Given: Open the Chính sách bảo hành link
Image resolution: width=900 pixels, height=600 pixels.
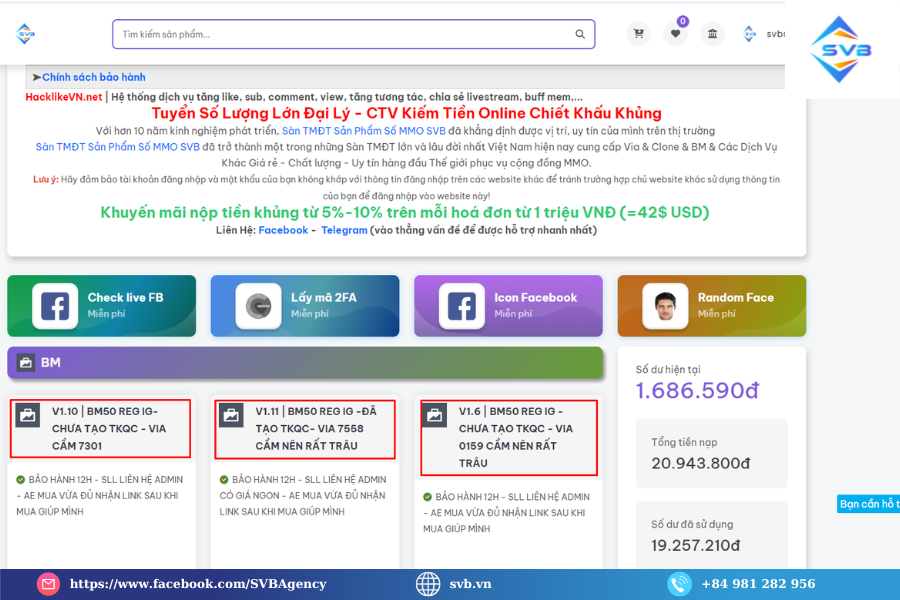Looking at the screenshot, I should point(94,77).
